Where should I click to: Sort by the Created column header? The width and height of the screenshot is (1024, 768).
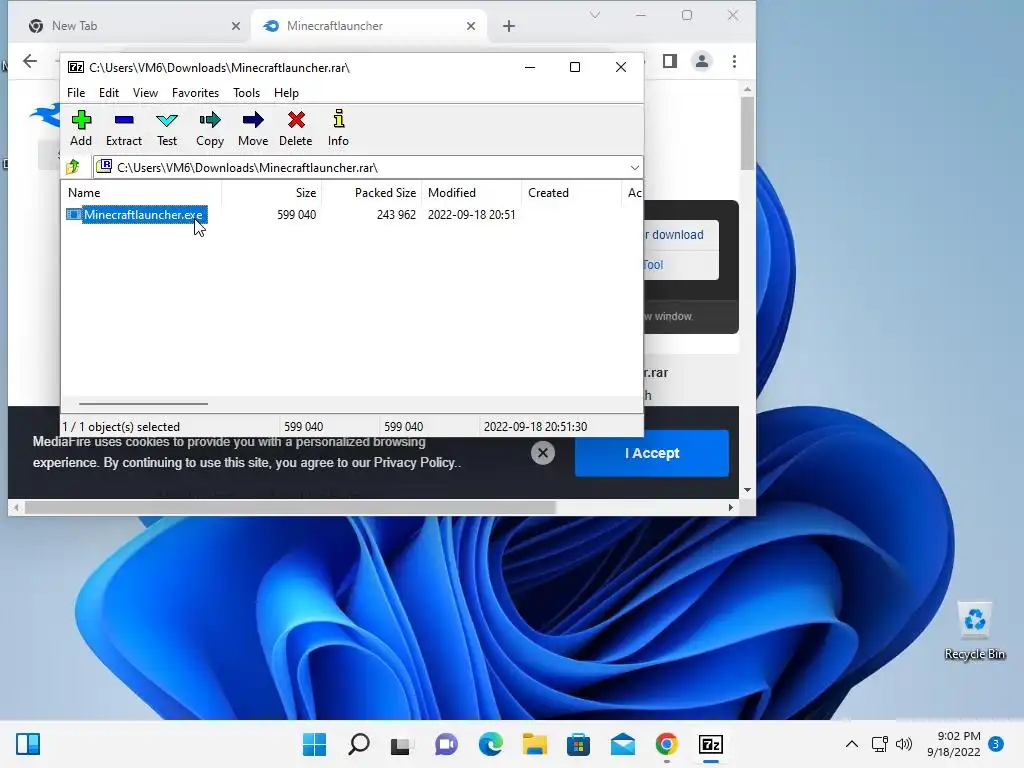[571, 193]
